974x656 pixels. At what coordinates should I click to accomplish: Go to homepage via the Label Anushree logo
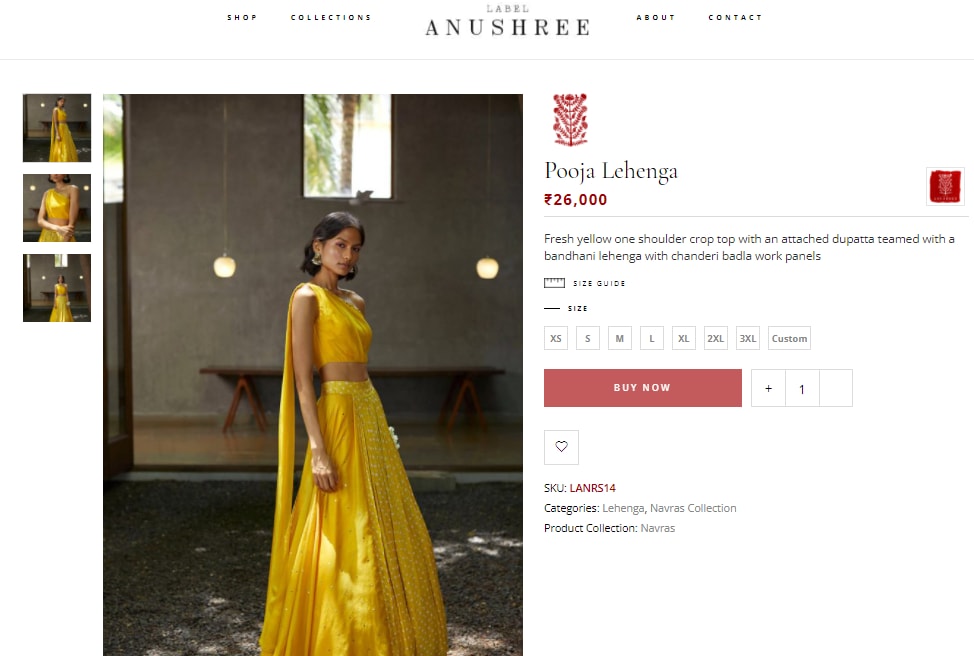507,21
